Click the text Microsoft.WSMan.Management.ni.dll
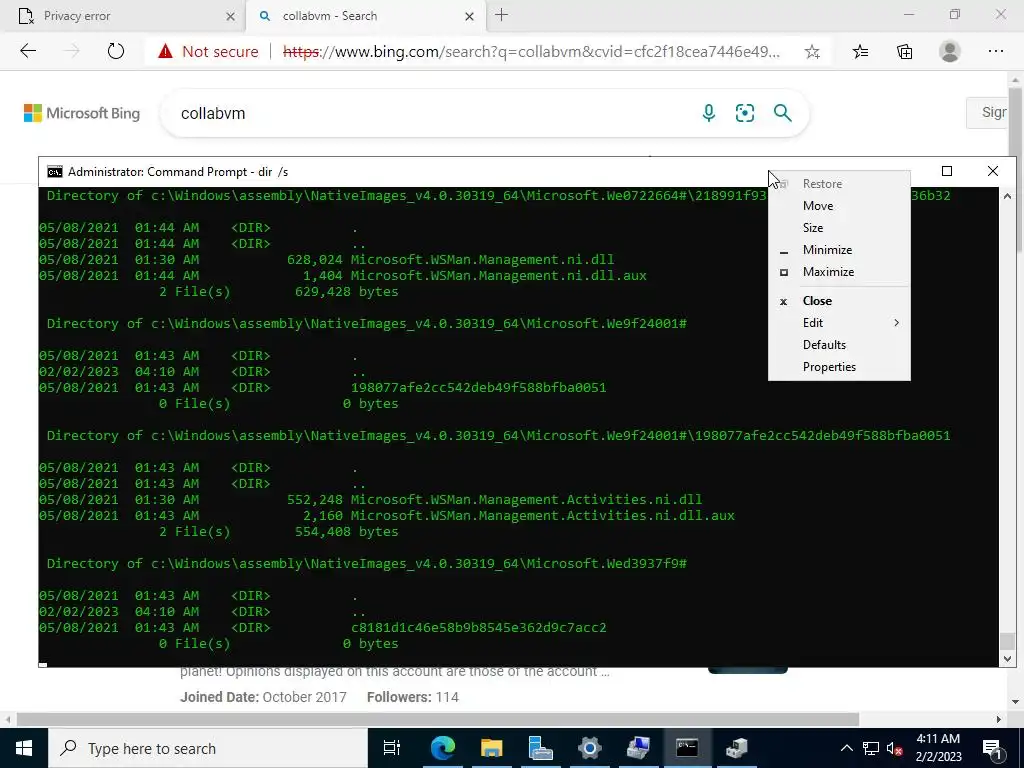Screen dimensions: 1024x768 tap(483, 259)
